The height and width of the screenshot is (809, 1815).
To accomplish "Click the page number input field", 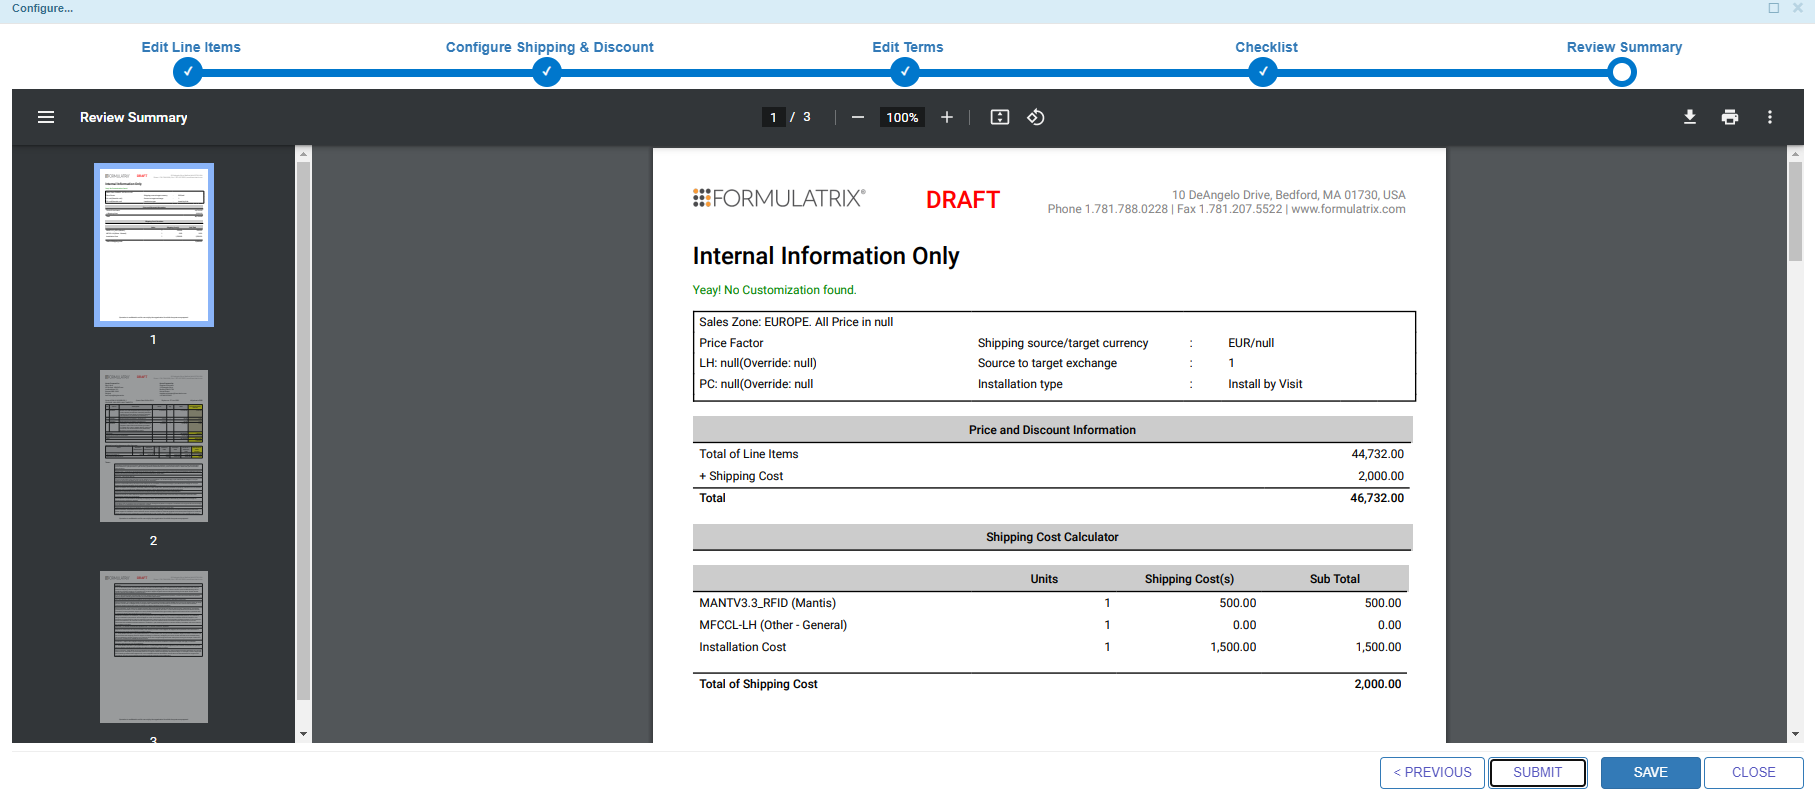I will click(x=773, y=117).
